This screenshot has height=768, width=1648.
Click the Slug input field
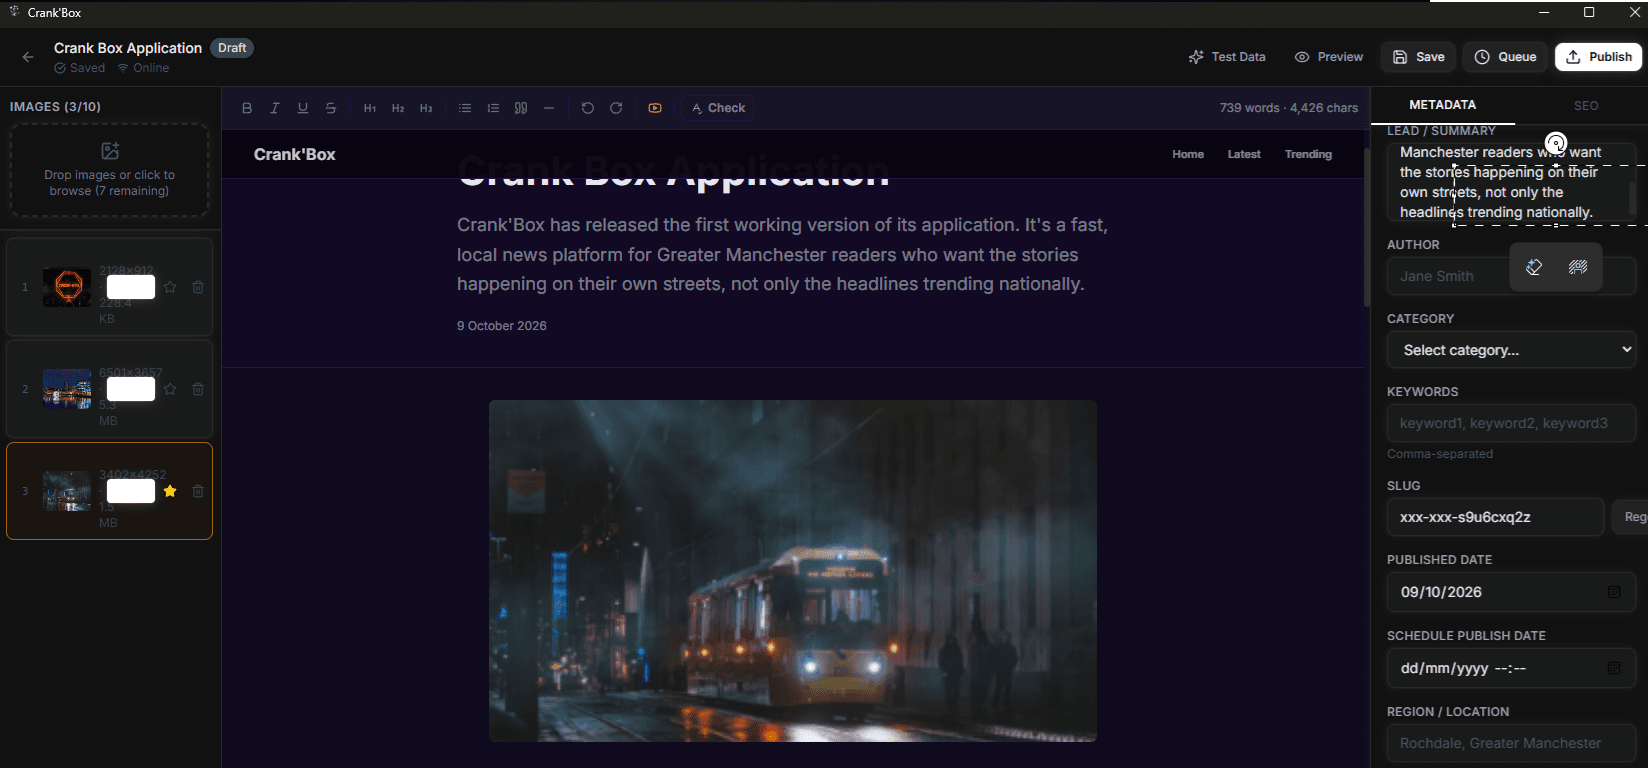tap(1495, 517)
